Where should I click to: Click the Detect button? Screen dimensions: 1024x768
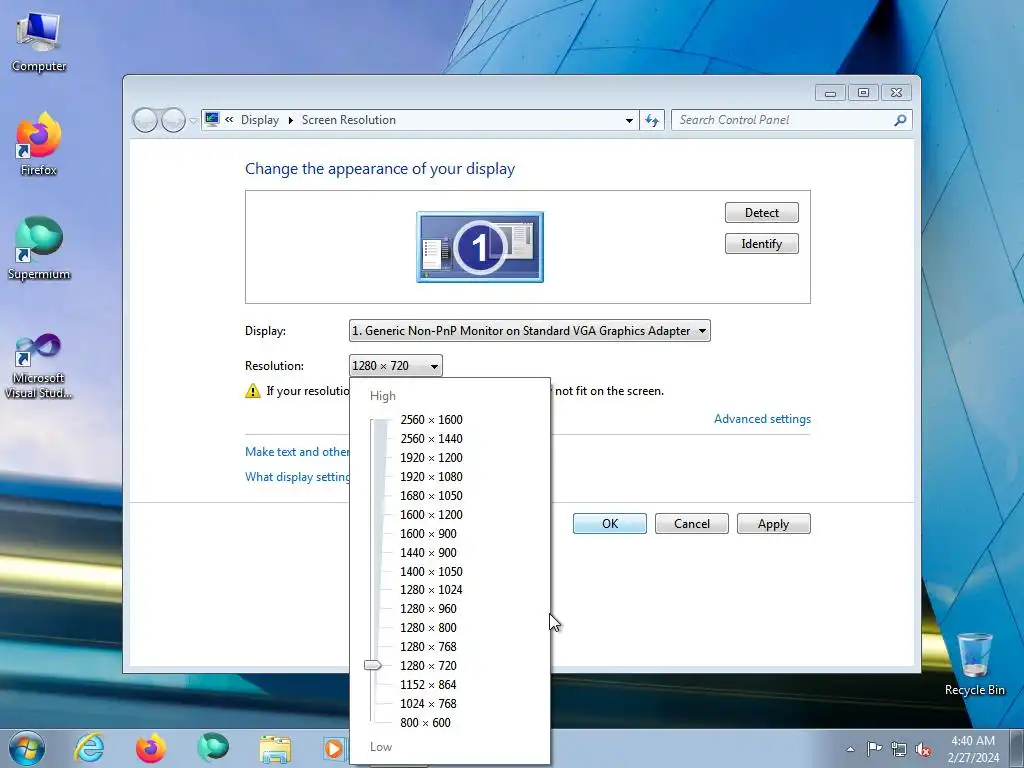pos(761,213)
